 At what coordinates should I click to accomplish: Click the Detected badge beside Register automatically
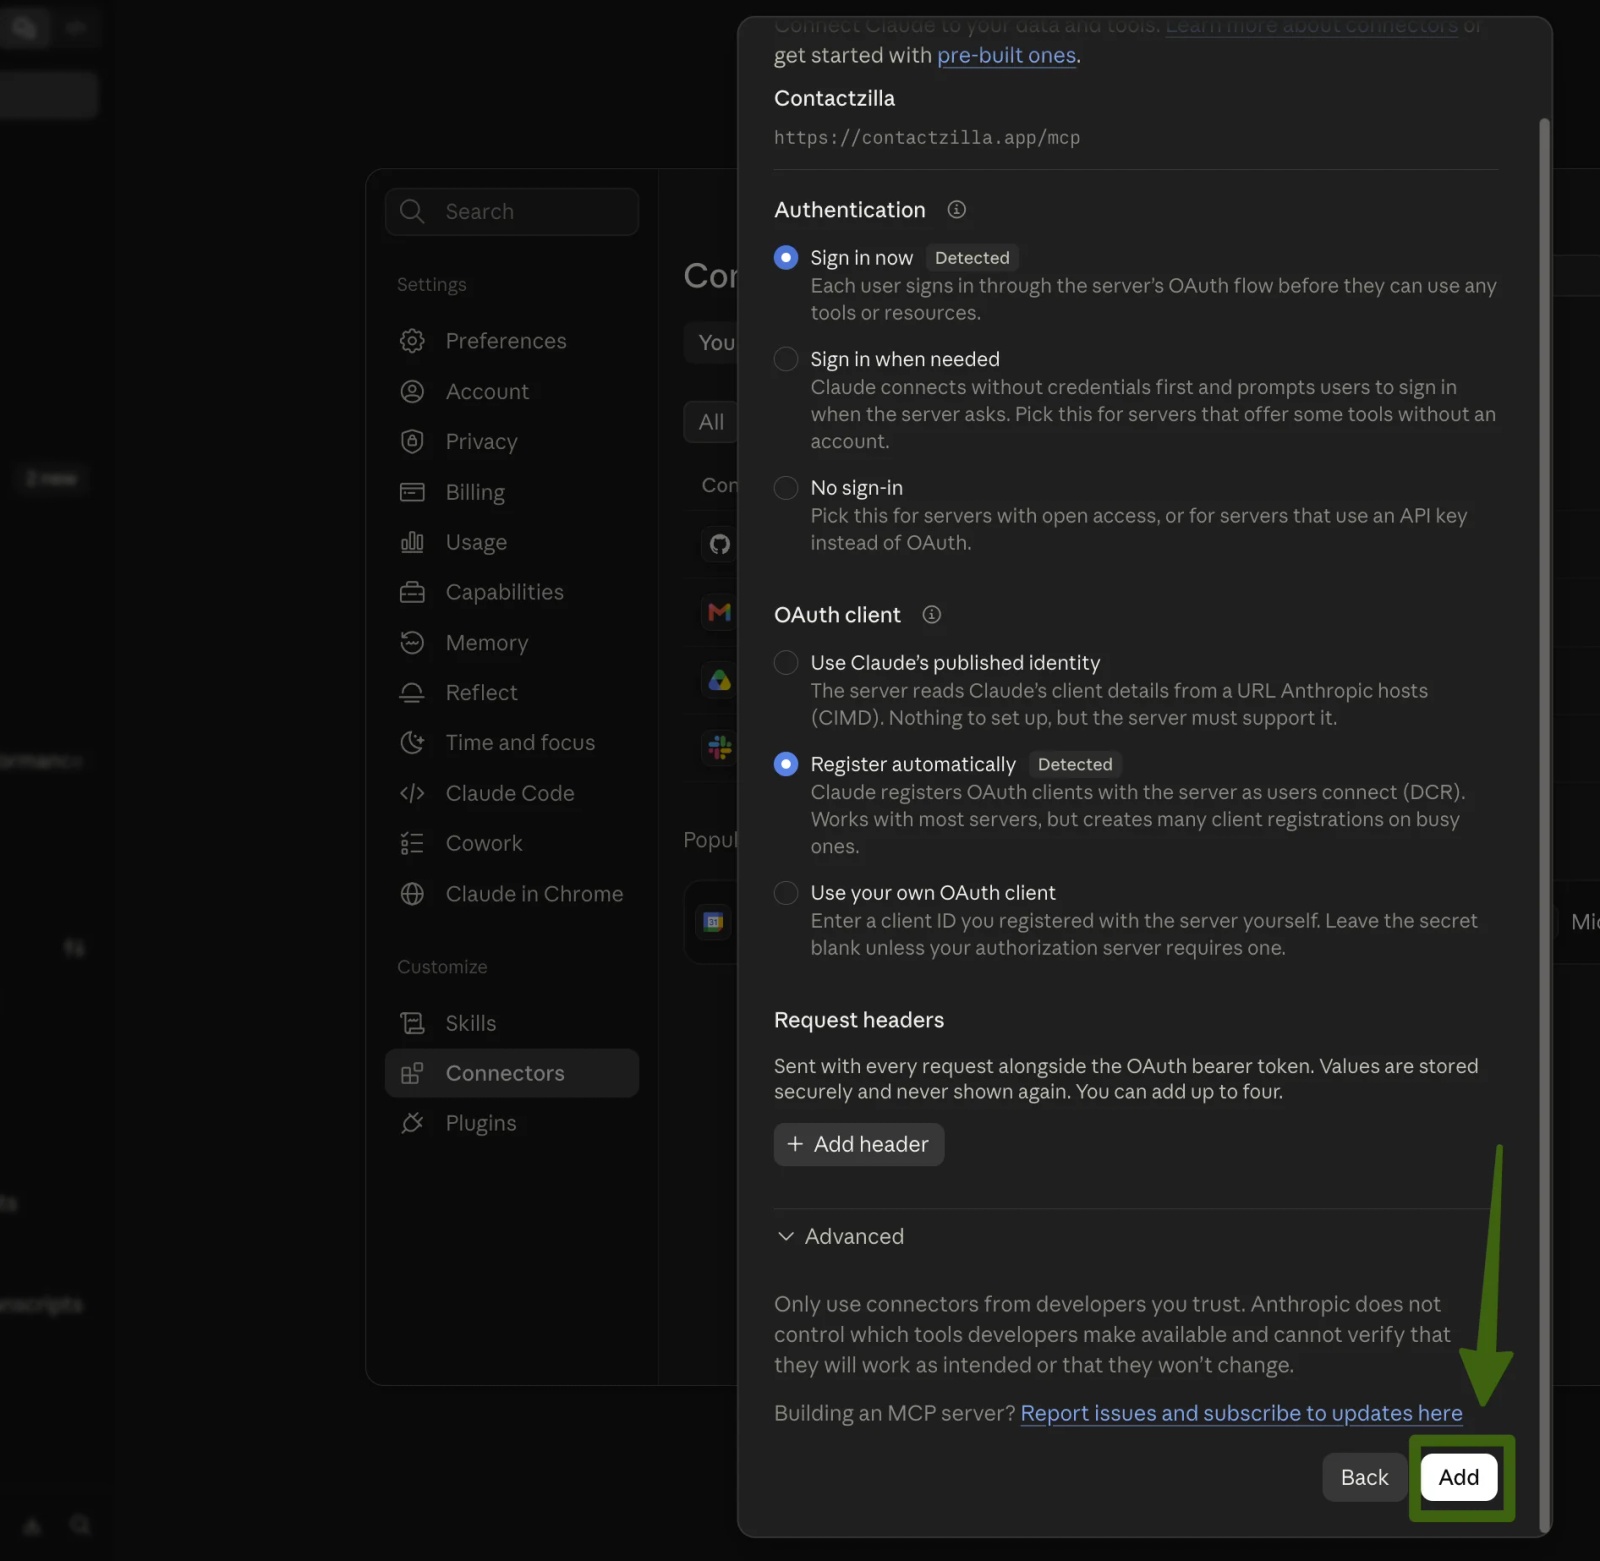click(x=1075, y=764)
